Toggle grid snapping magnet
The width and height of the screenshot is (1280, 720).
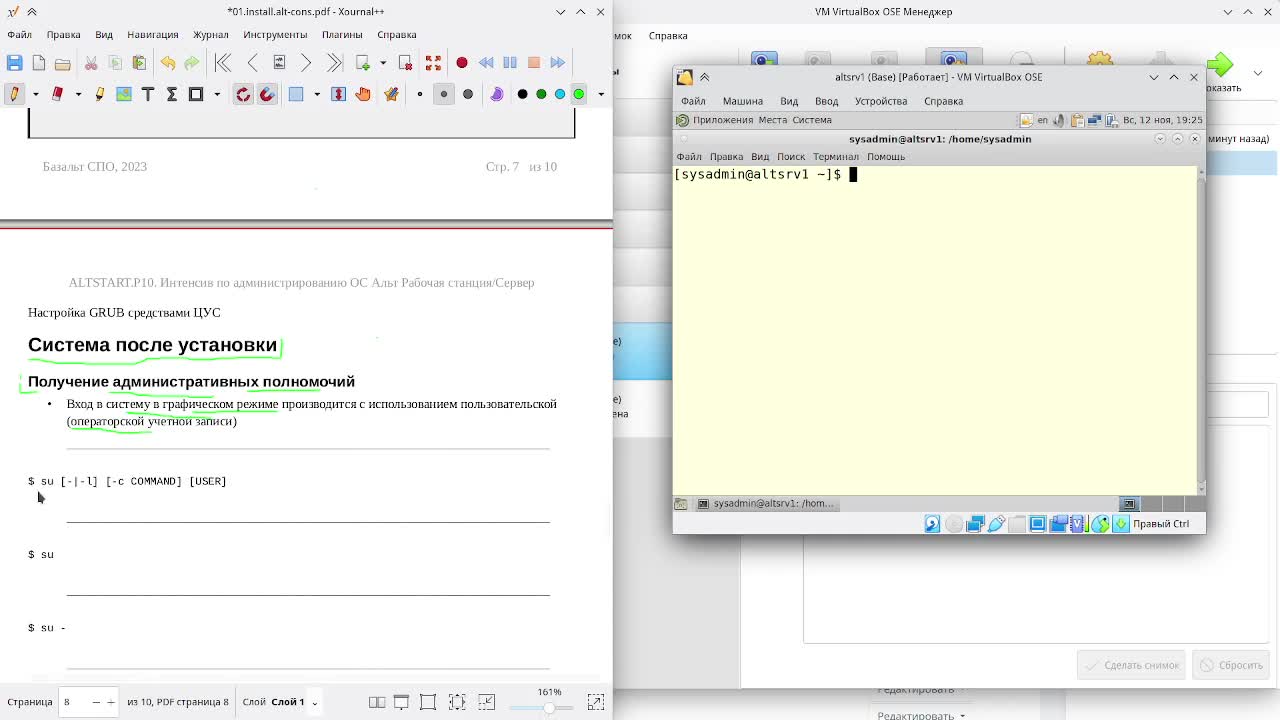pyautogui.click(x=267, y=94)
